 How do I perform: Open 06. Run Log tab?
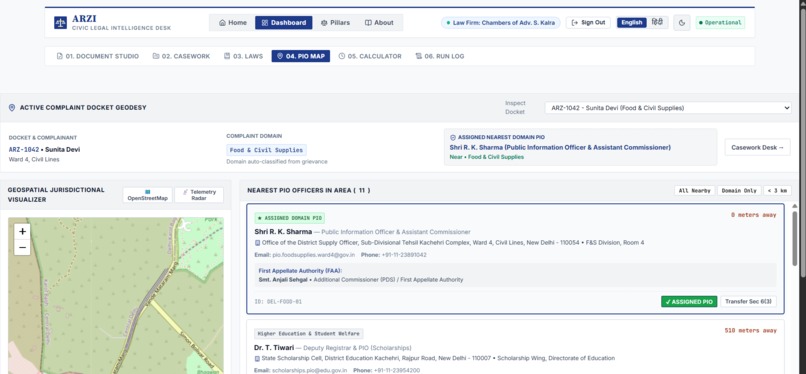pyautogui.click(x=439, y=56)
